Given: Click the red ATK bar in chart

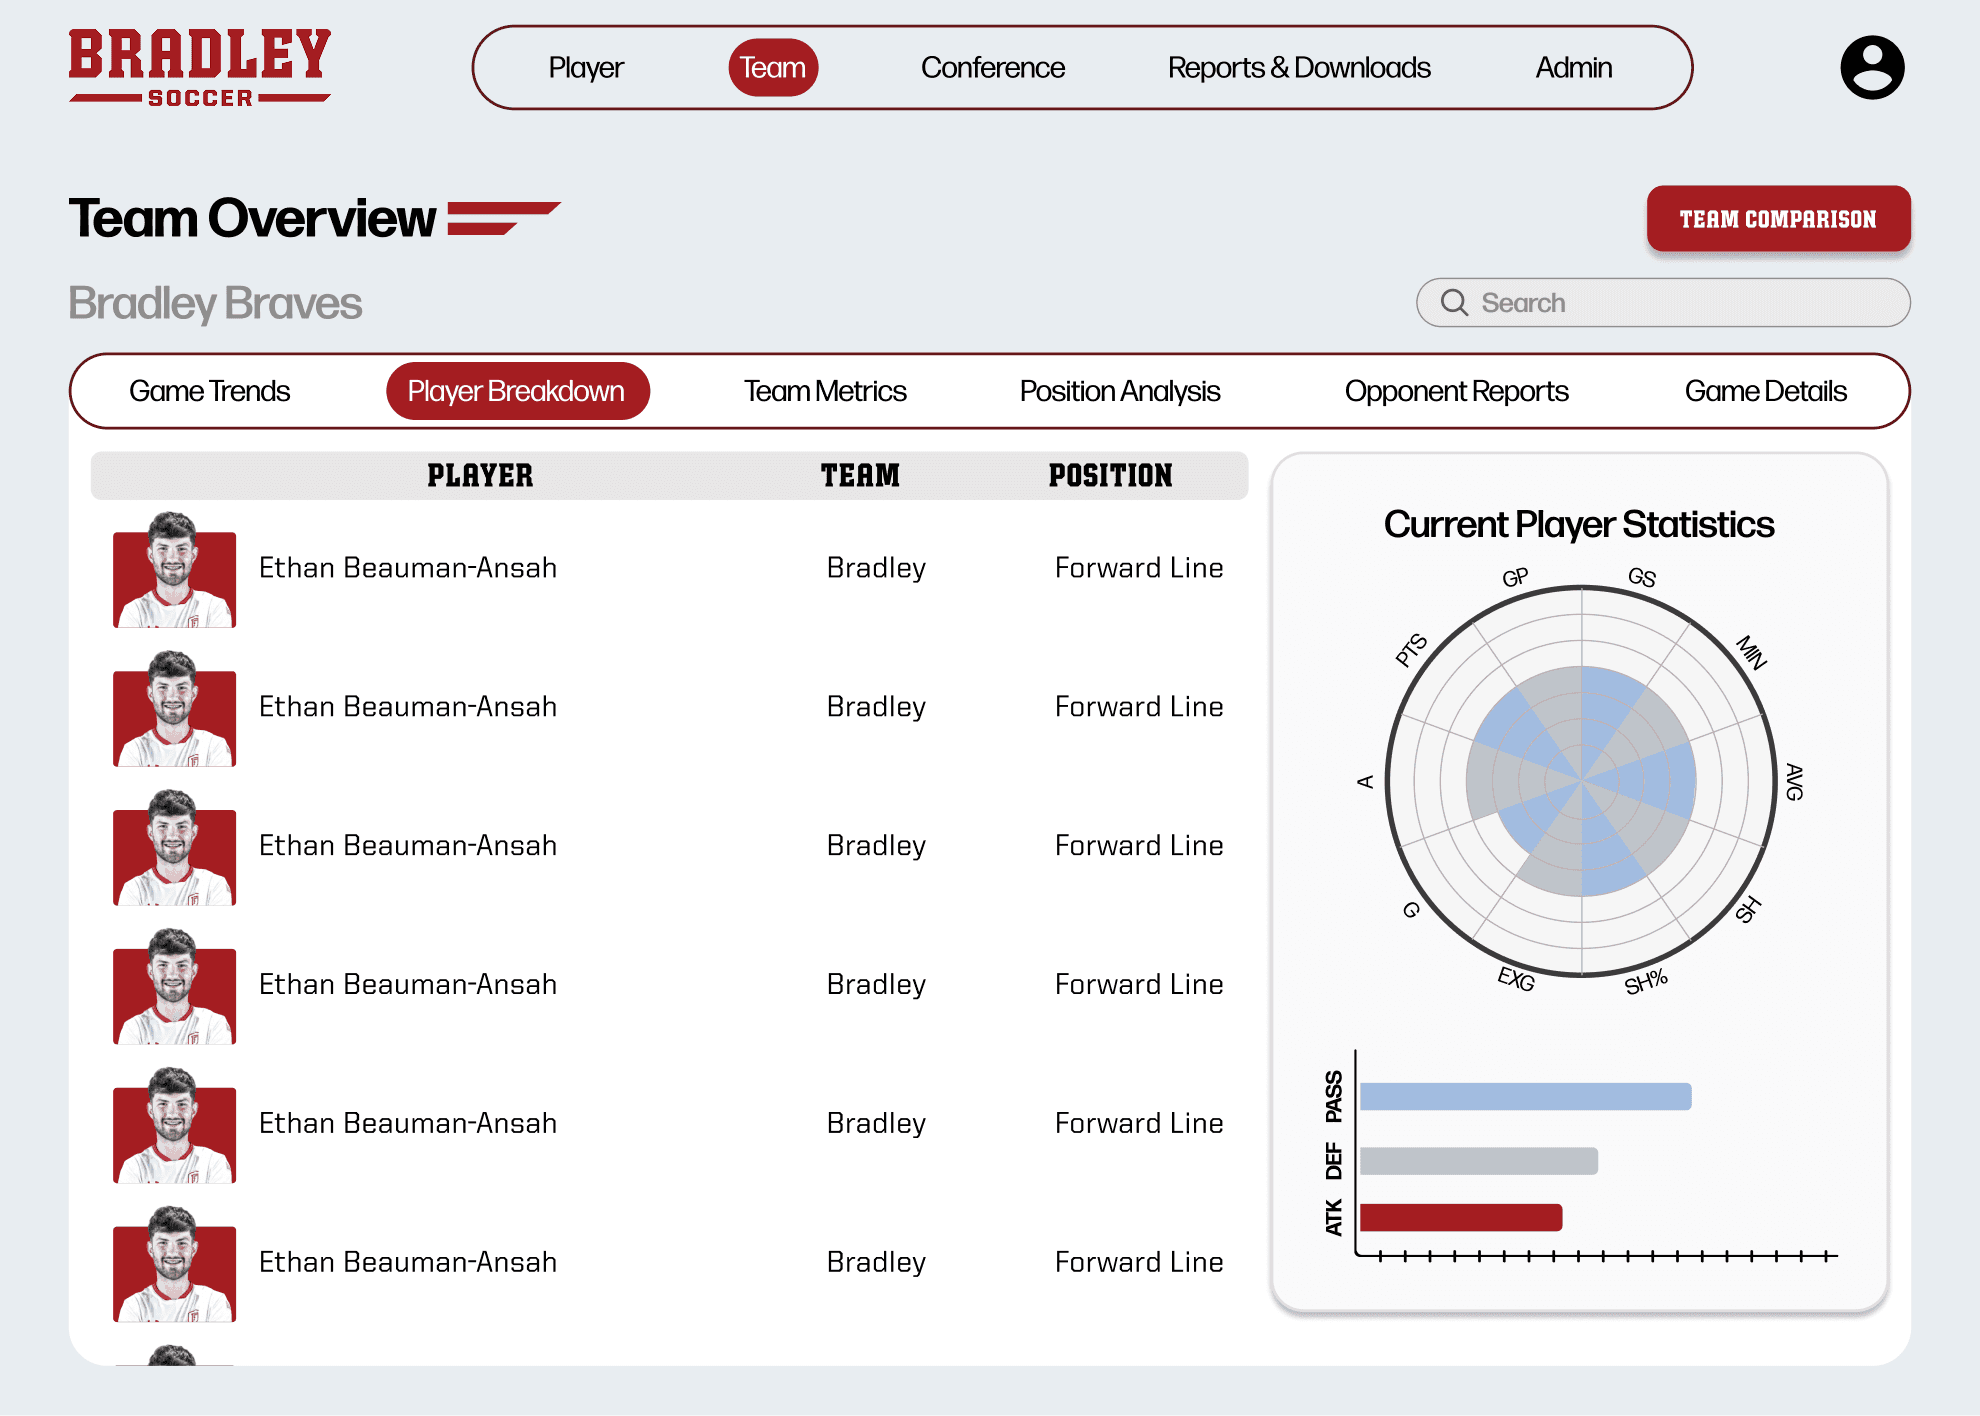Looking at the screenshot, I should click(x=1460, y=1217).
